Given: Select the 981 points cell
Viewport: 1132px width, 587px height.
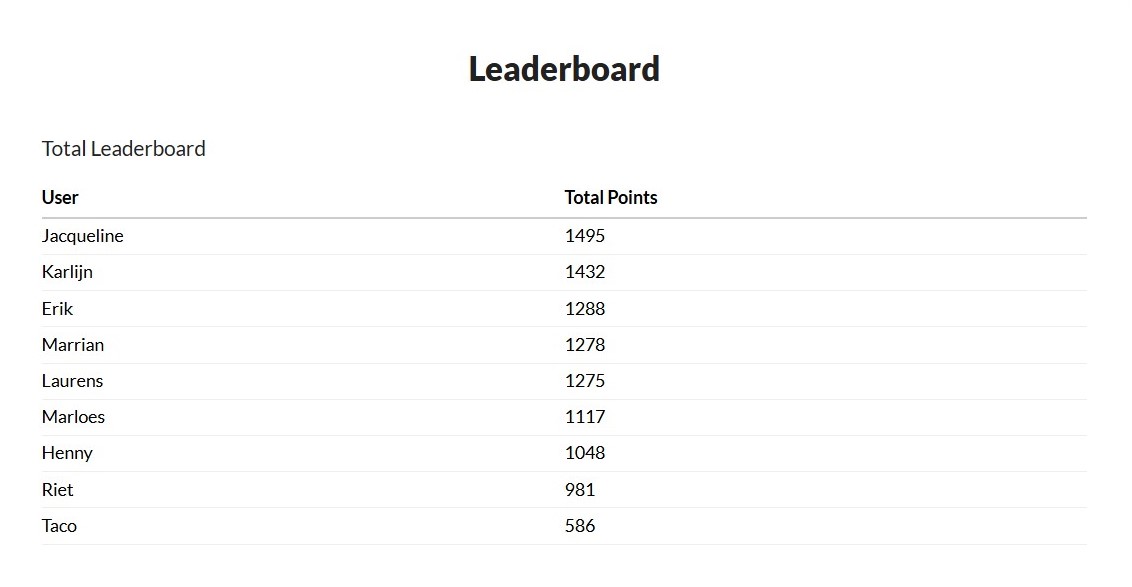Looking at the screenshot, I should [580, 490].
